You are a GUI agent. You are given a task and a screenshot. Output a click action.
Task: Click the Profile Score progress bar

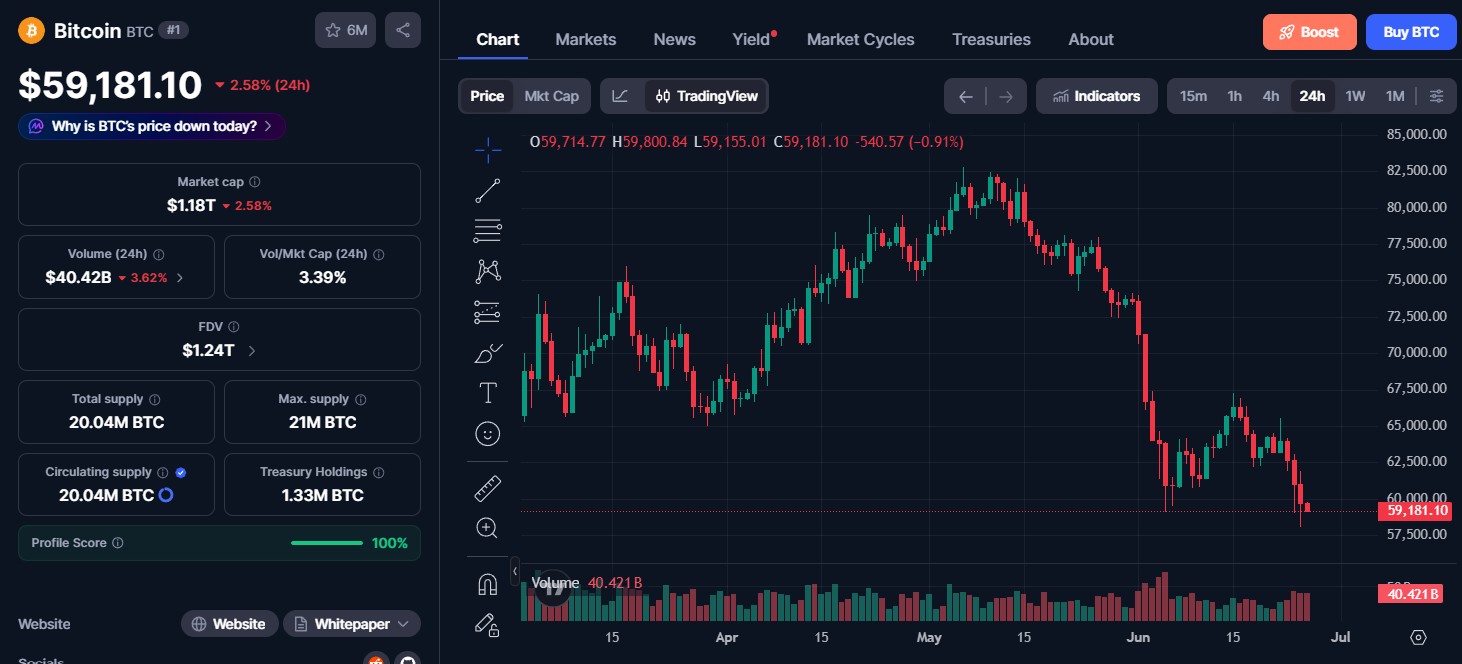[327, 543]
